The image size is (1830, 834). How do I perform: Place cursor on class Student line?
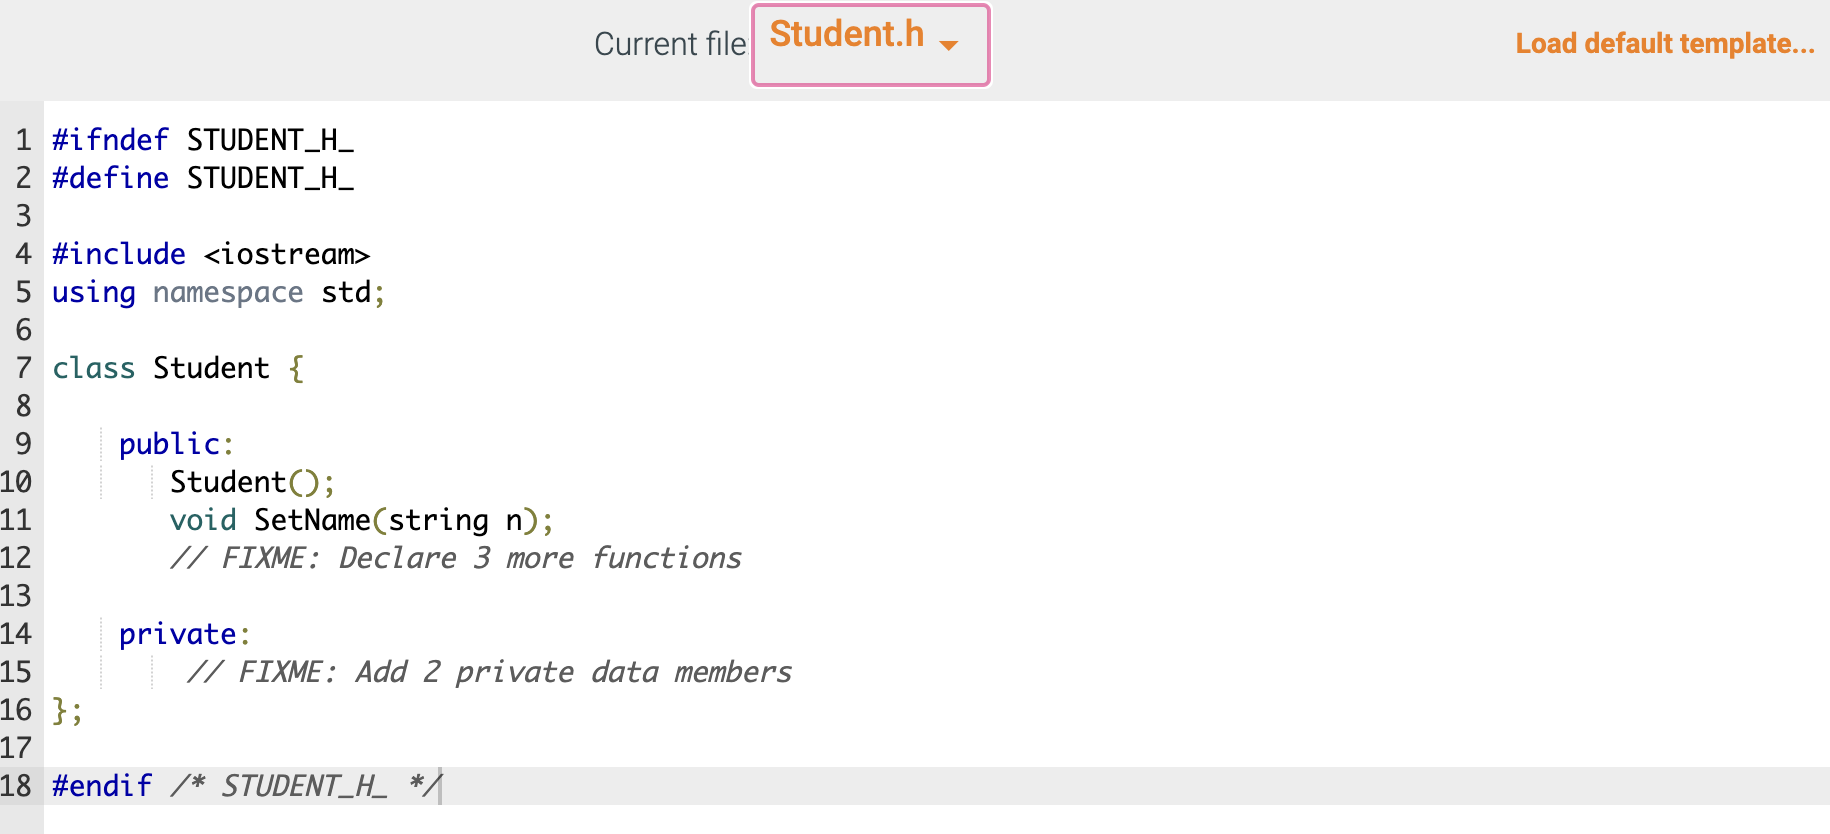(178, 368)
